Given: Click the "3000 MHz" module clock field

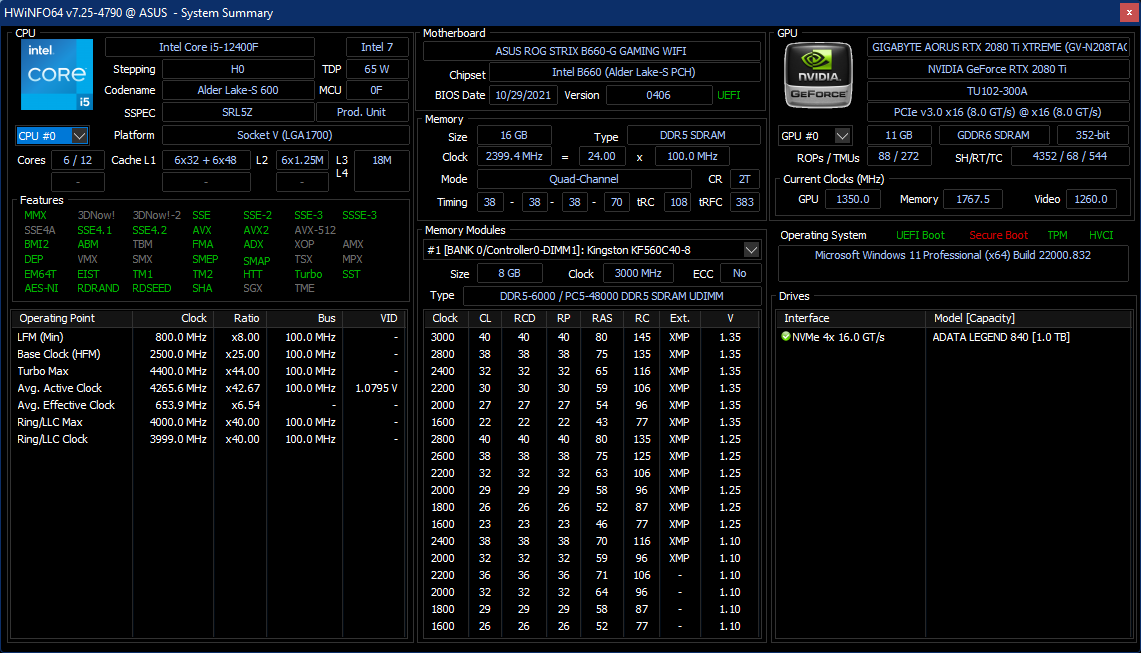Looking at the screenshot, I should (x=638, y=273).
